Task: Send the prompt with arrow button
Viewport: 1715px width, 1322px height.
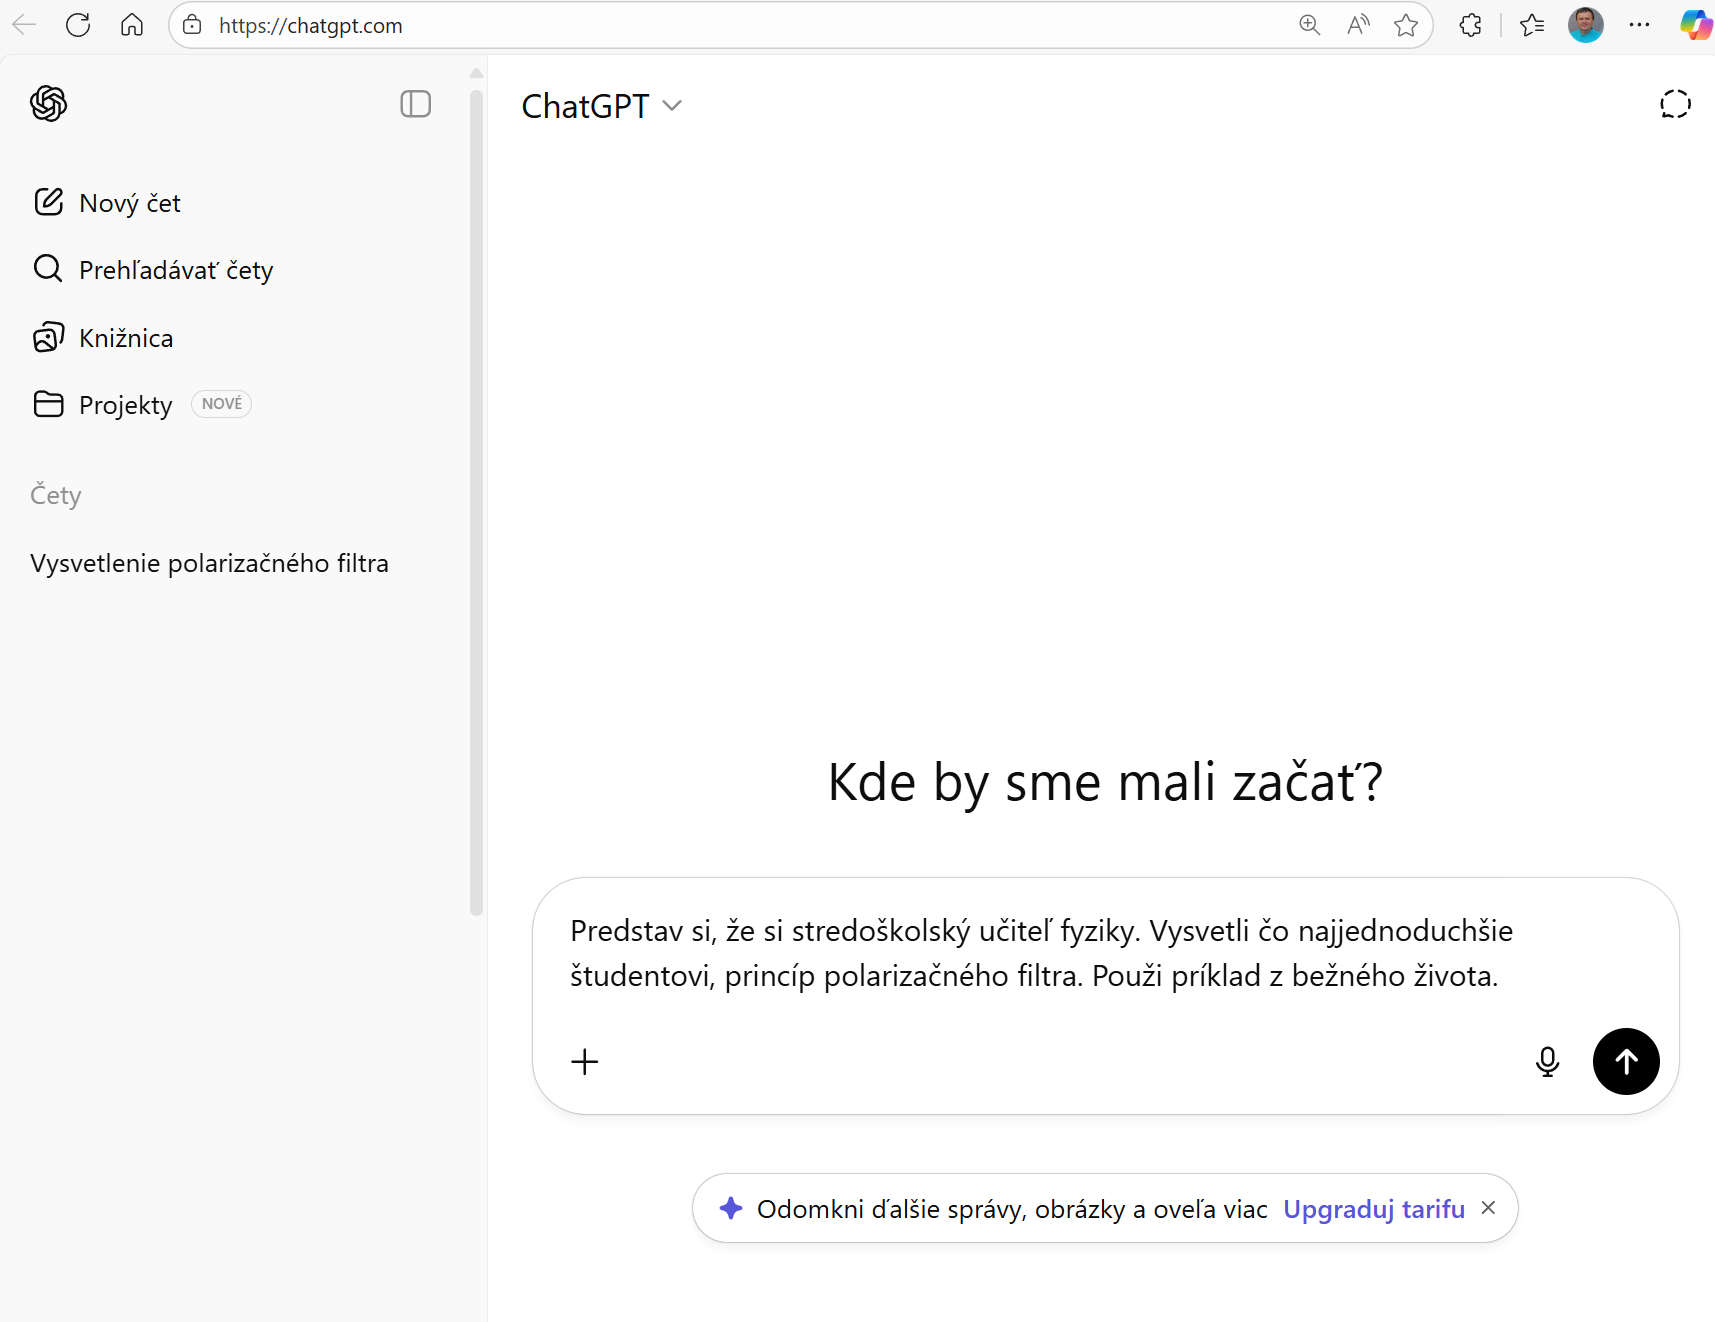Action: point(1625,1061)
